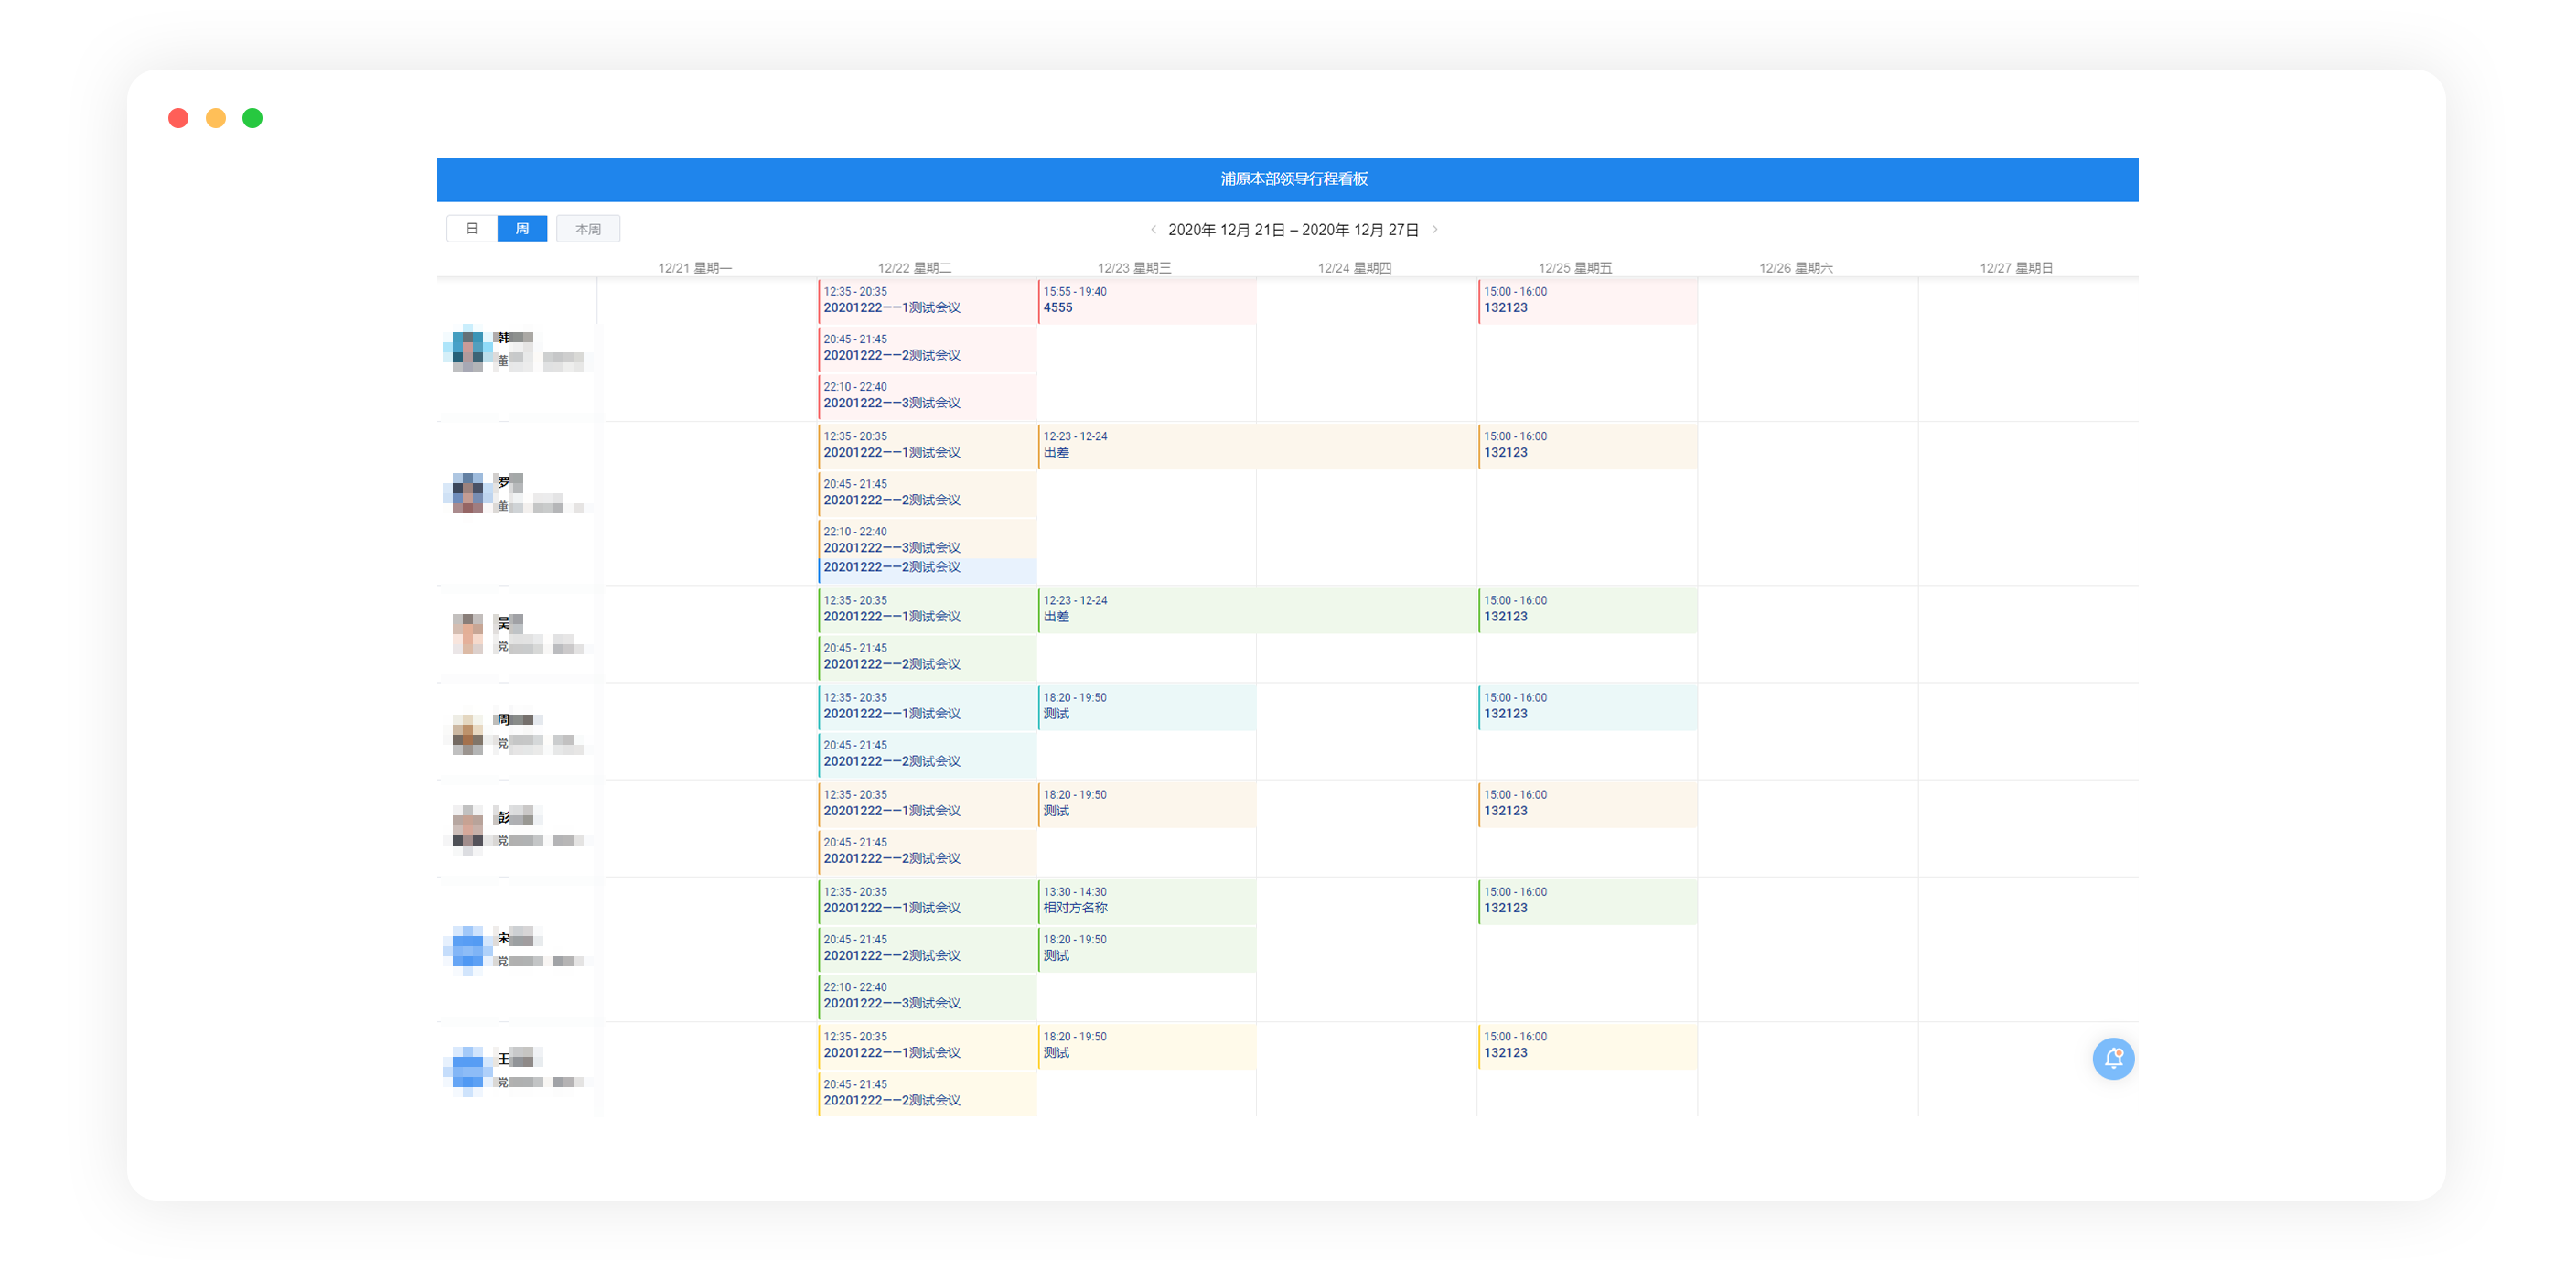
Task: Open 宋 row's 15:00-16:00 132123 event
Action: point(1587,901)
